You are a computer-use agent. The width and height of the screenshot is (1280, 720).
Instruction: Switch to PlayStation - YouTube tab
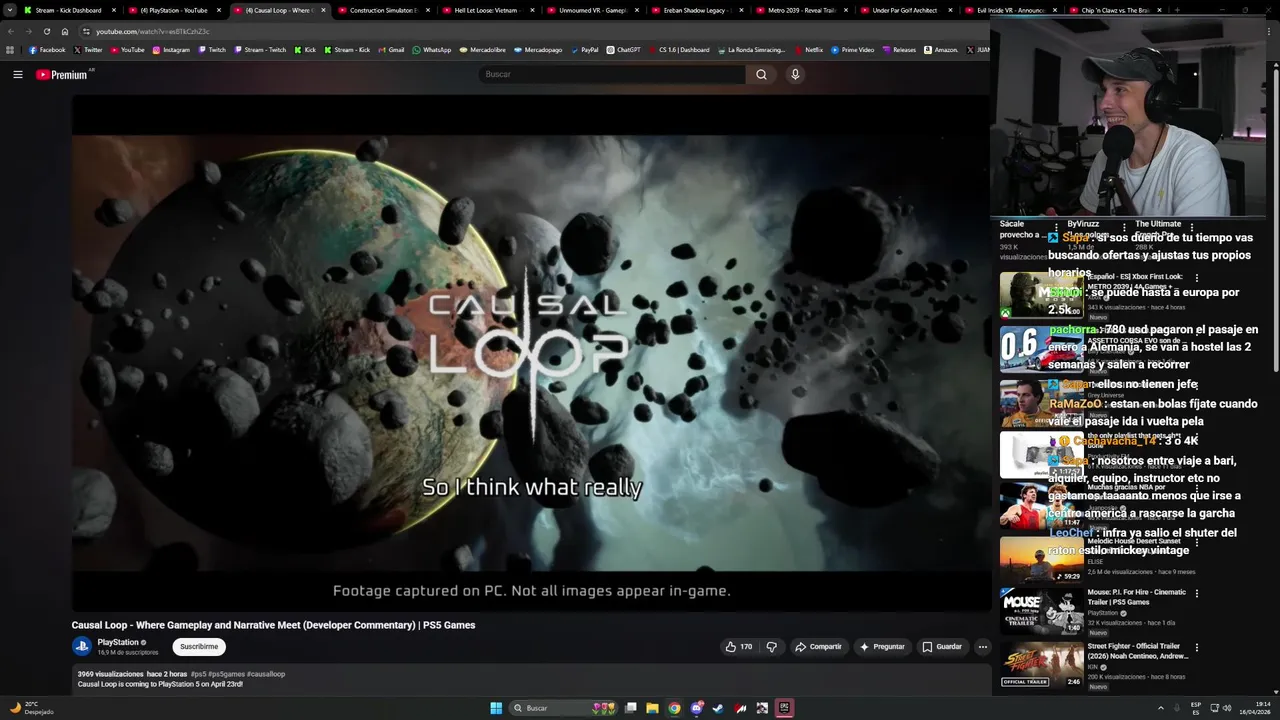click(174, 10)
